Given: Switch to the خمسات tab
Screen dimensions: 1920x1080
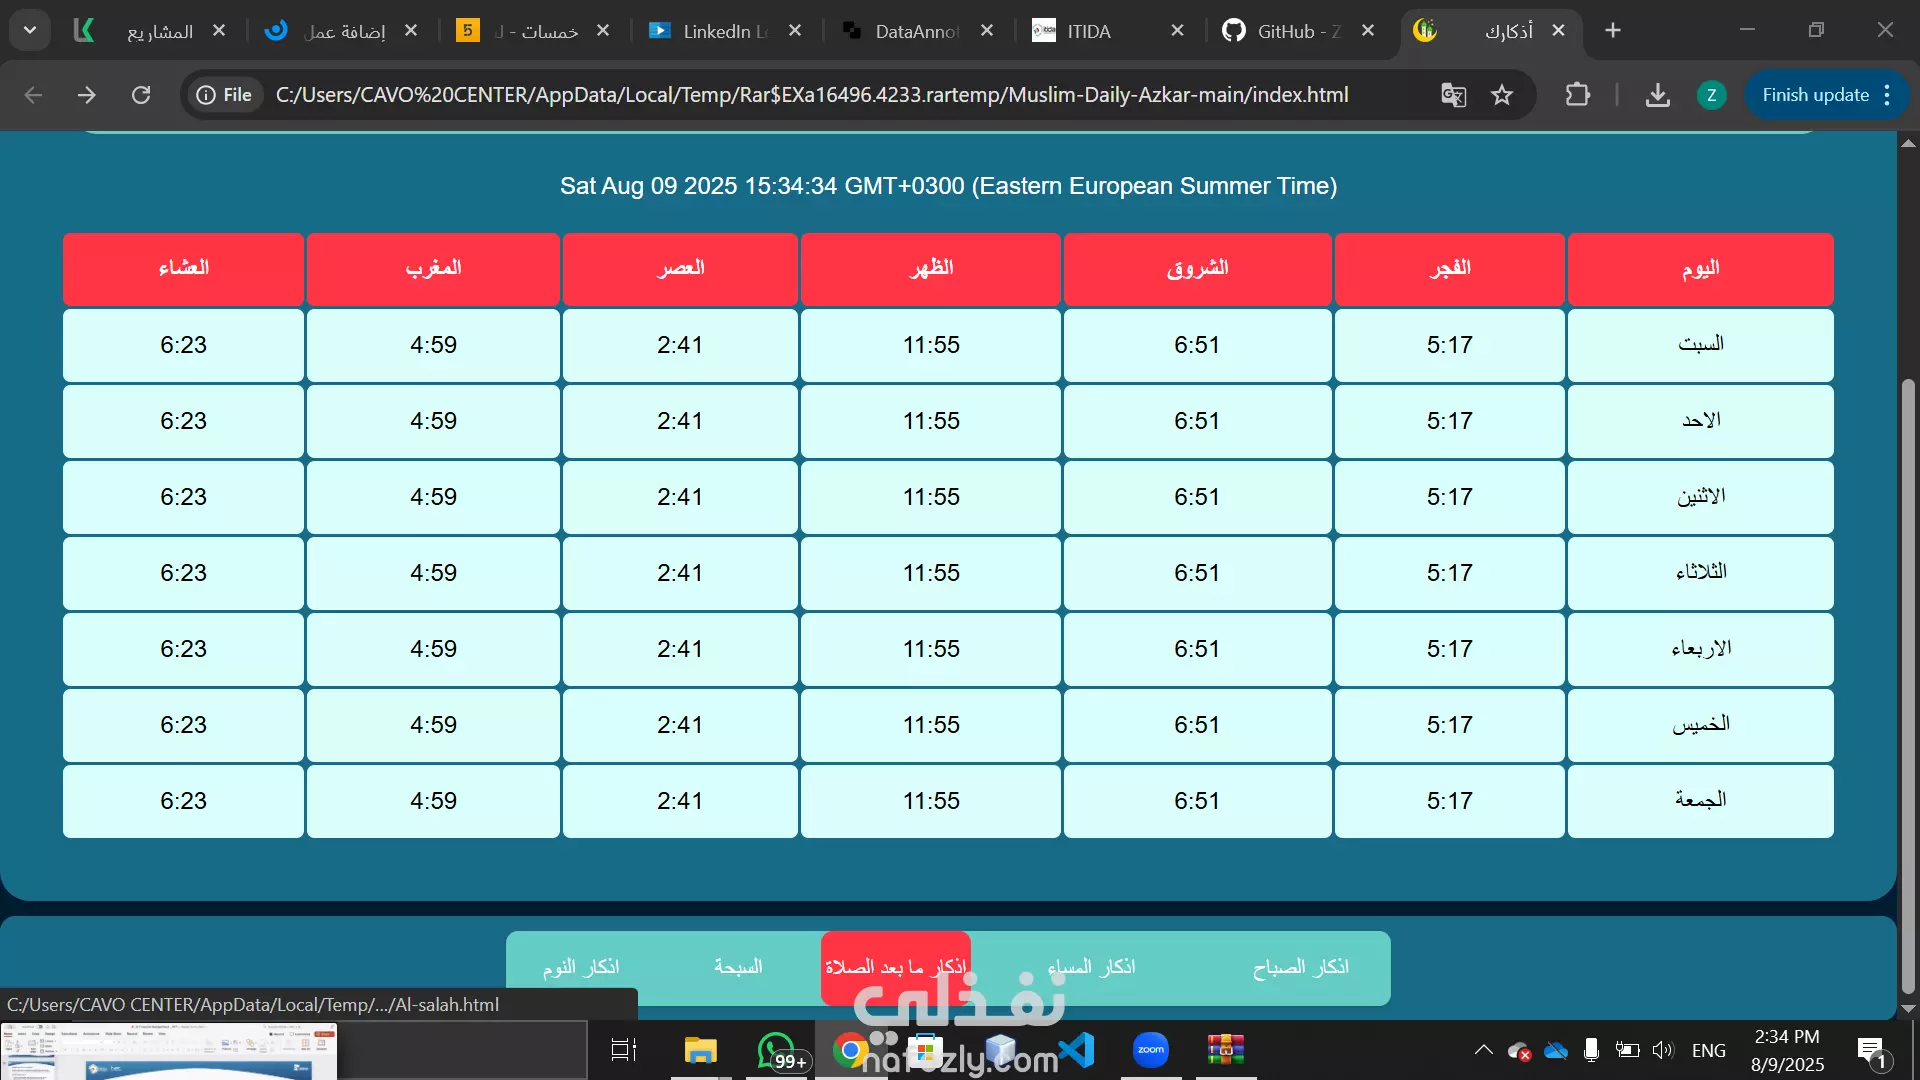Looking at the screenshot, I should [532, 31].
